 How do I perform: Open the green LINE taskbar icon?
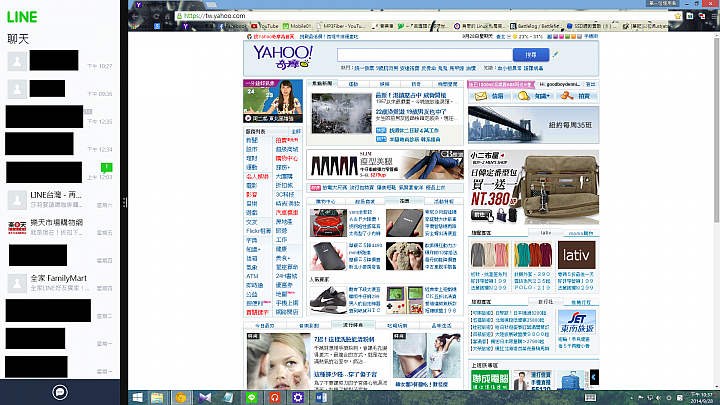click(251, 398)
